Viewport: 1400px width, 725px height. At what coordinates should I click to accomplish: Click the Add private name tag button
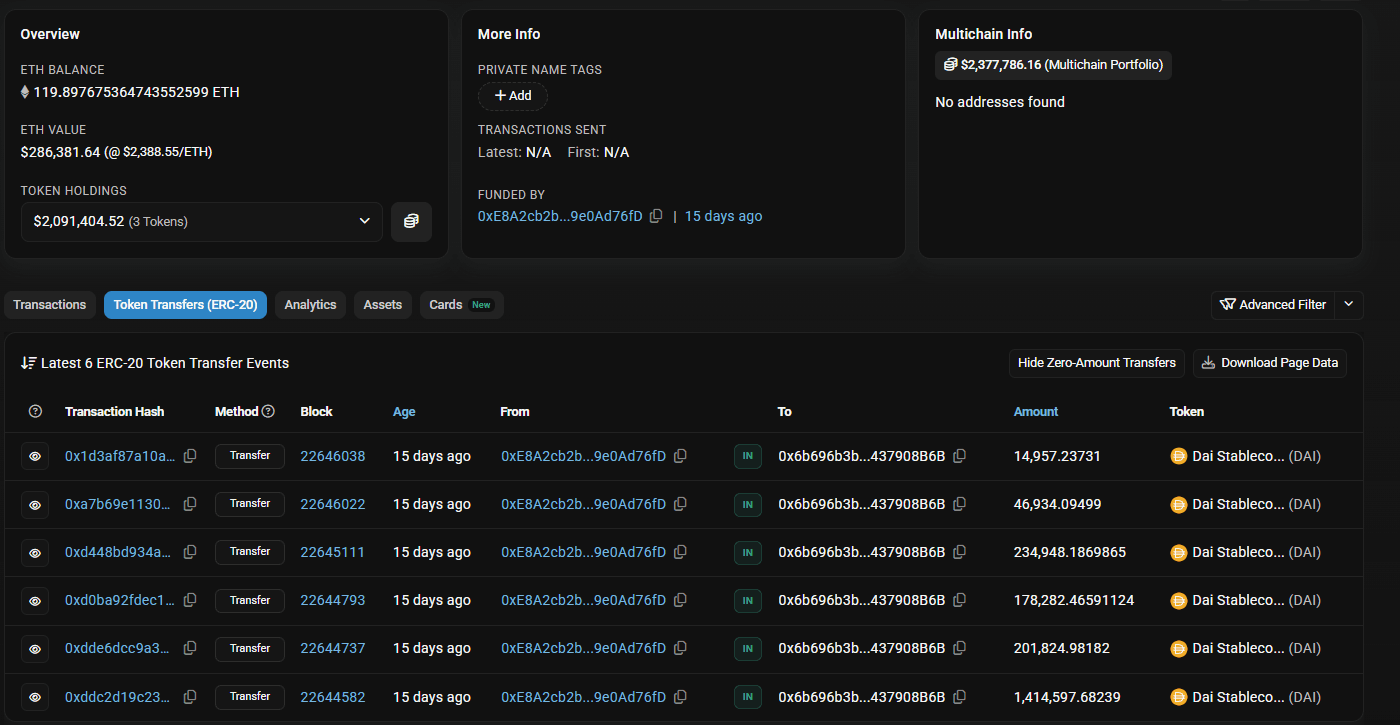click(512, 96)
